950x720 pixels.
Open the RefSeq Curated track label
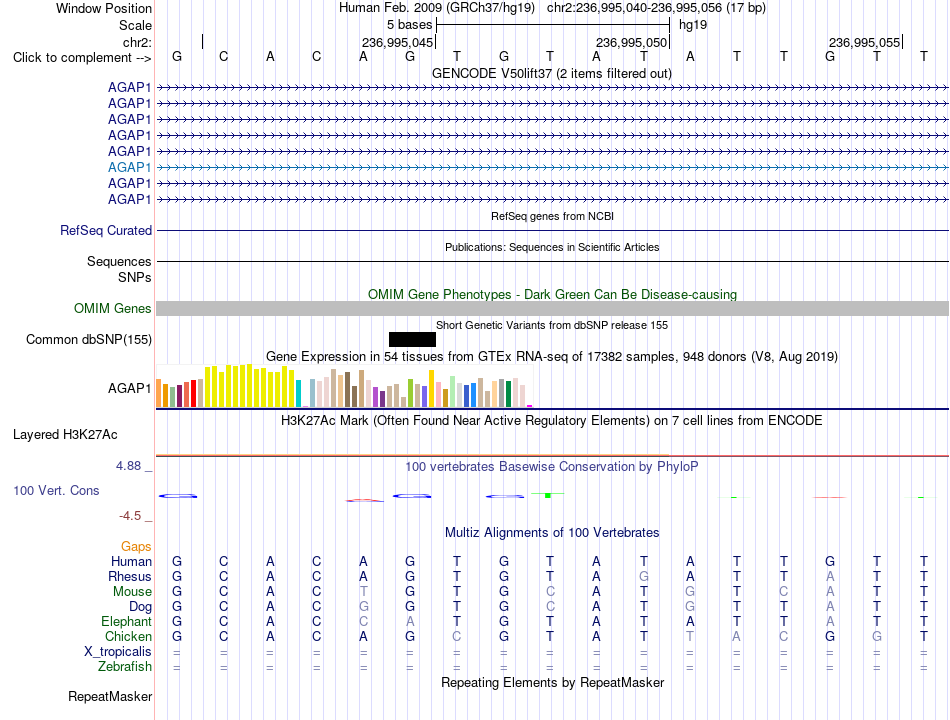point(106,230)
